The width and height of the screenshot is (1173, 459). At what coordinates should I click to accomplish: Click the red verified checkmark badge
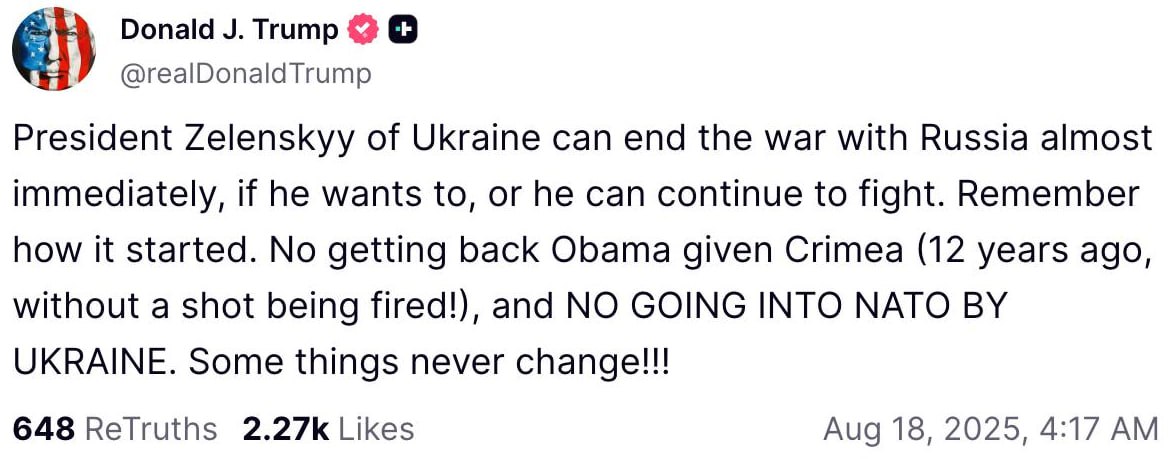[x=363, y=32]
